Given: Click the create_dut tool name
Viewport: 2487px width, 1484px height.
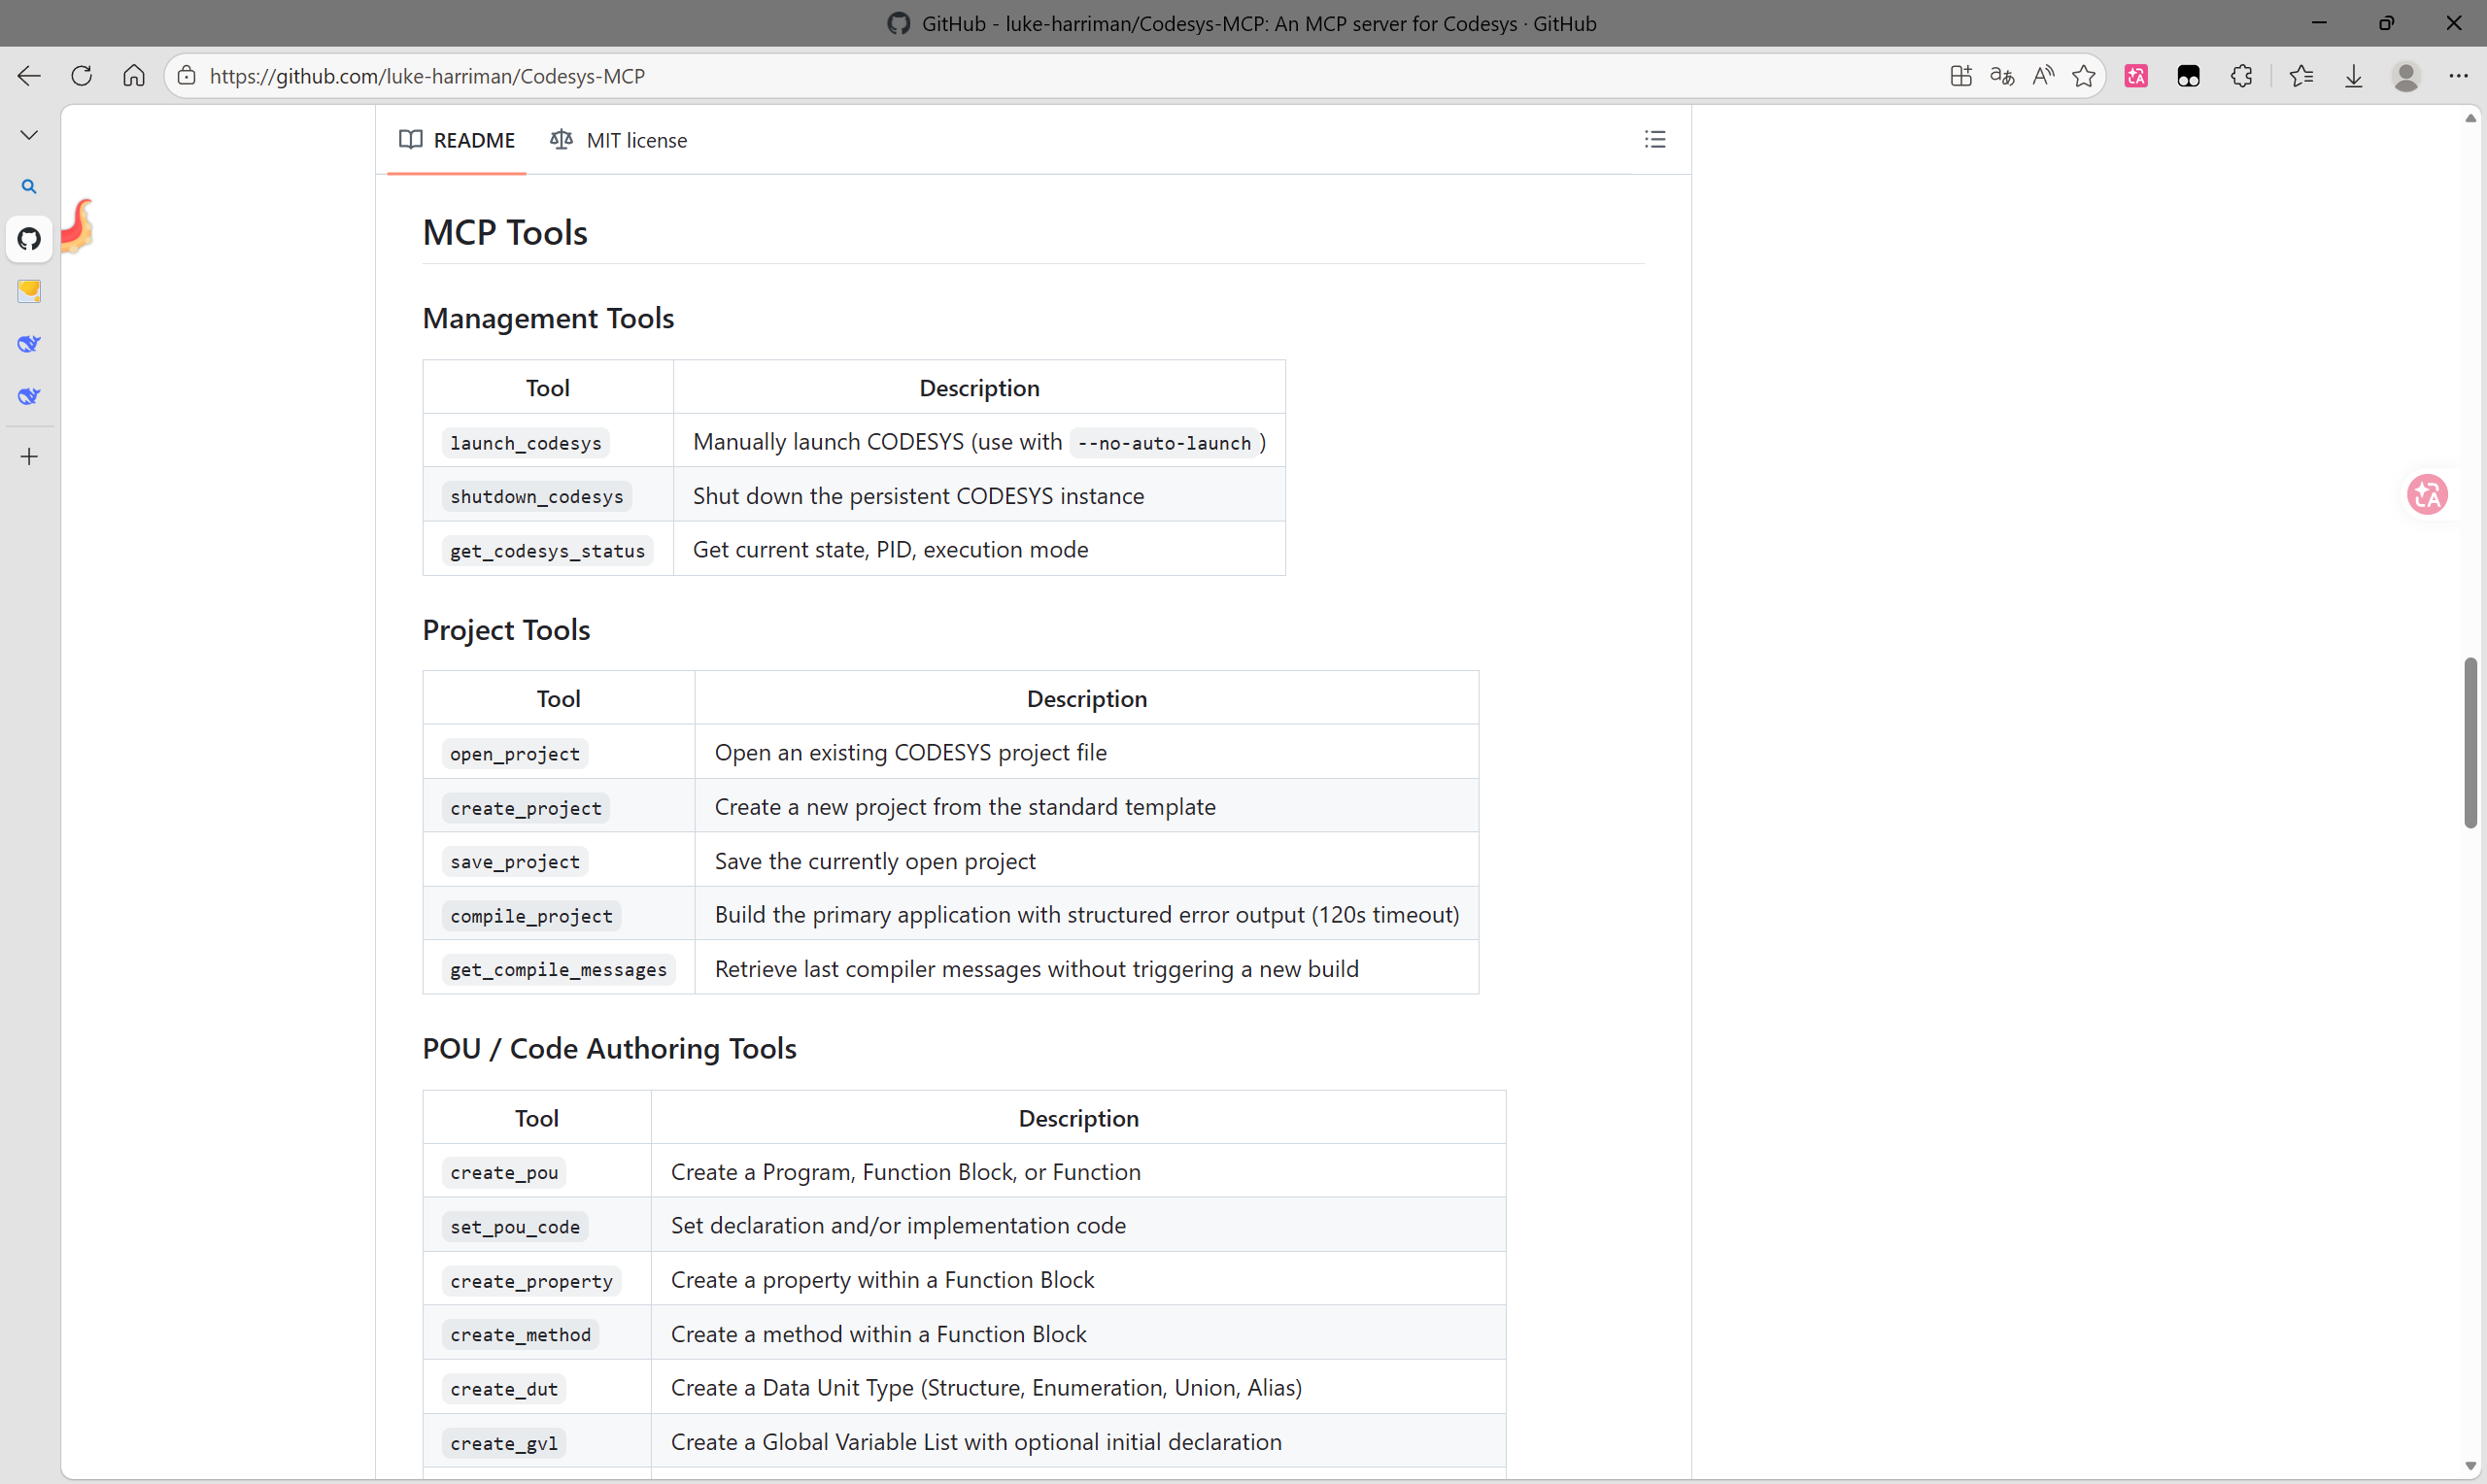Looking at the screenshot, I should click(504, 1389).
